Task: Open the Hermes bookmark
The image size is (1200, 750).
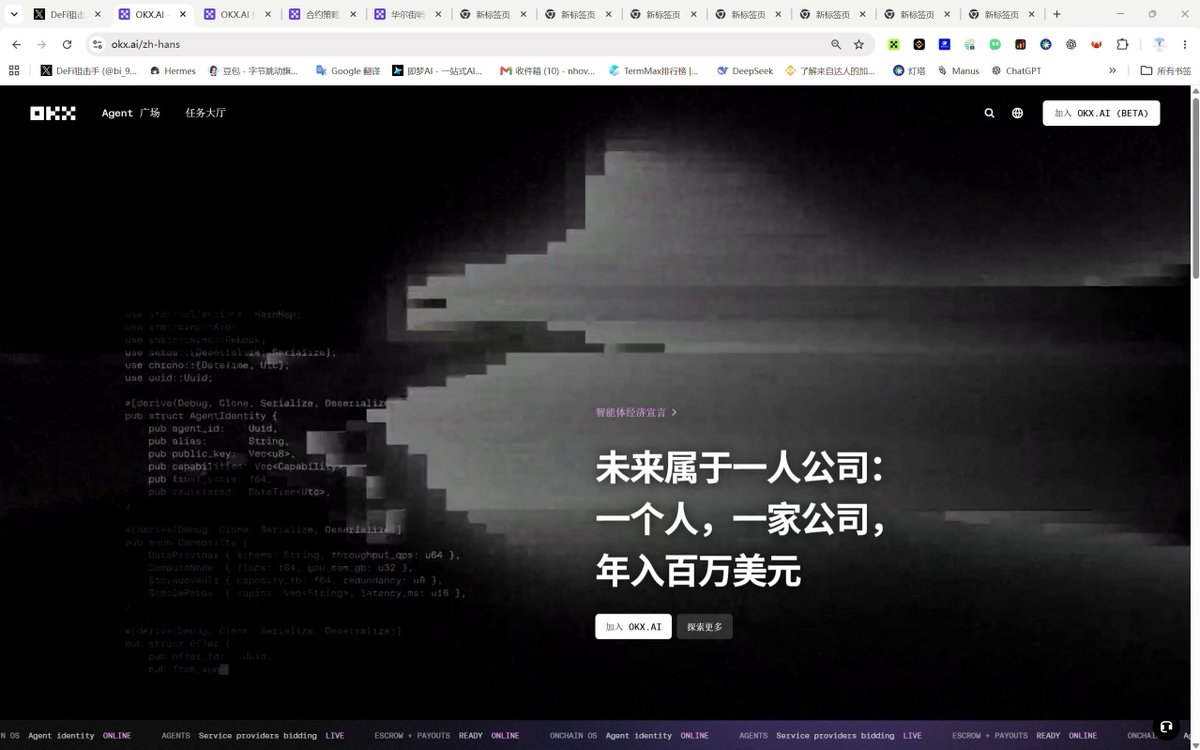Action: click(172, 71)
